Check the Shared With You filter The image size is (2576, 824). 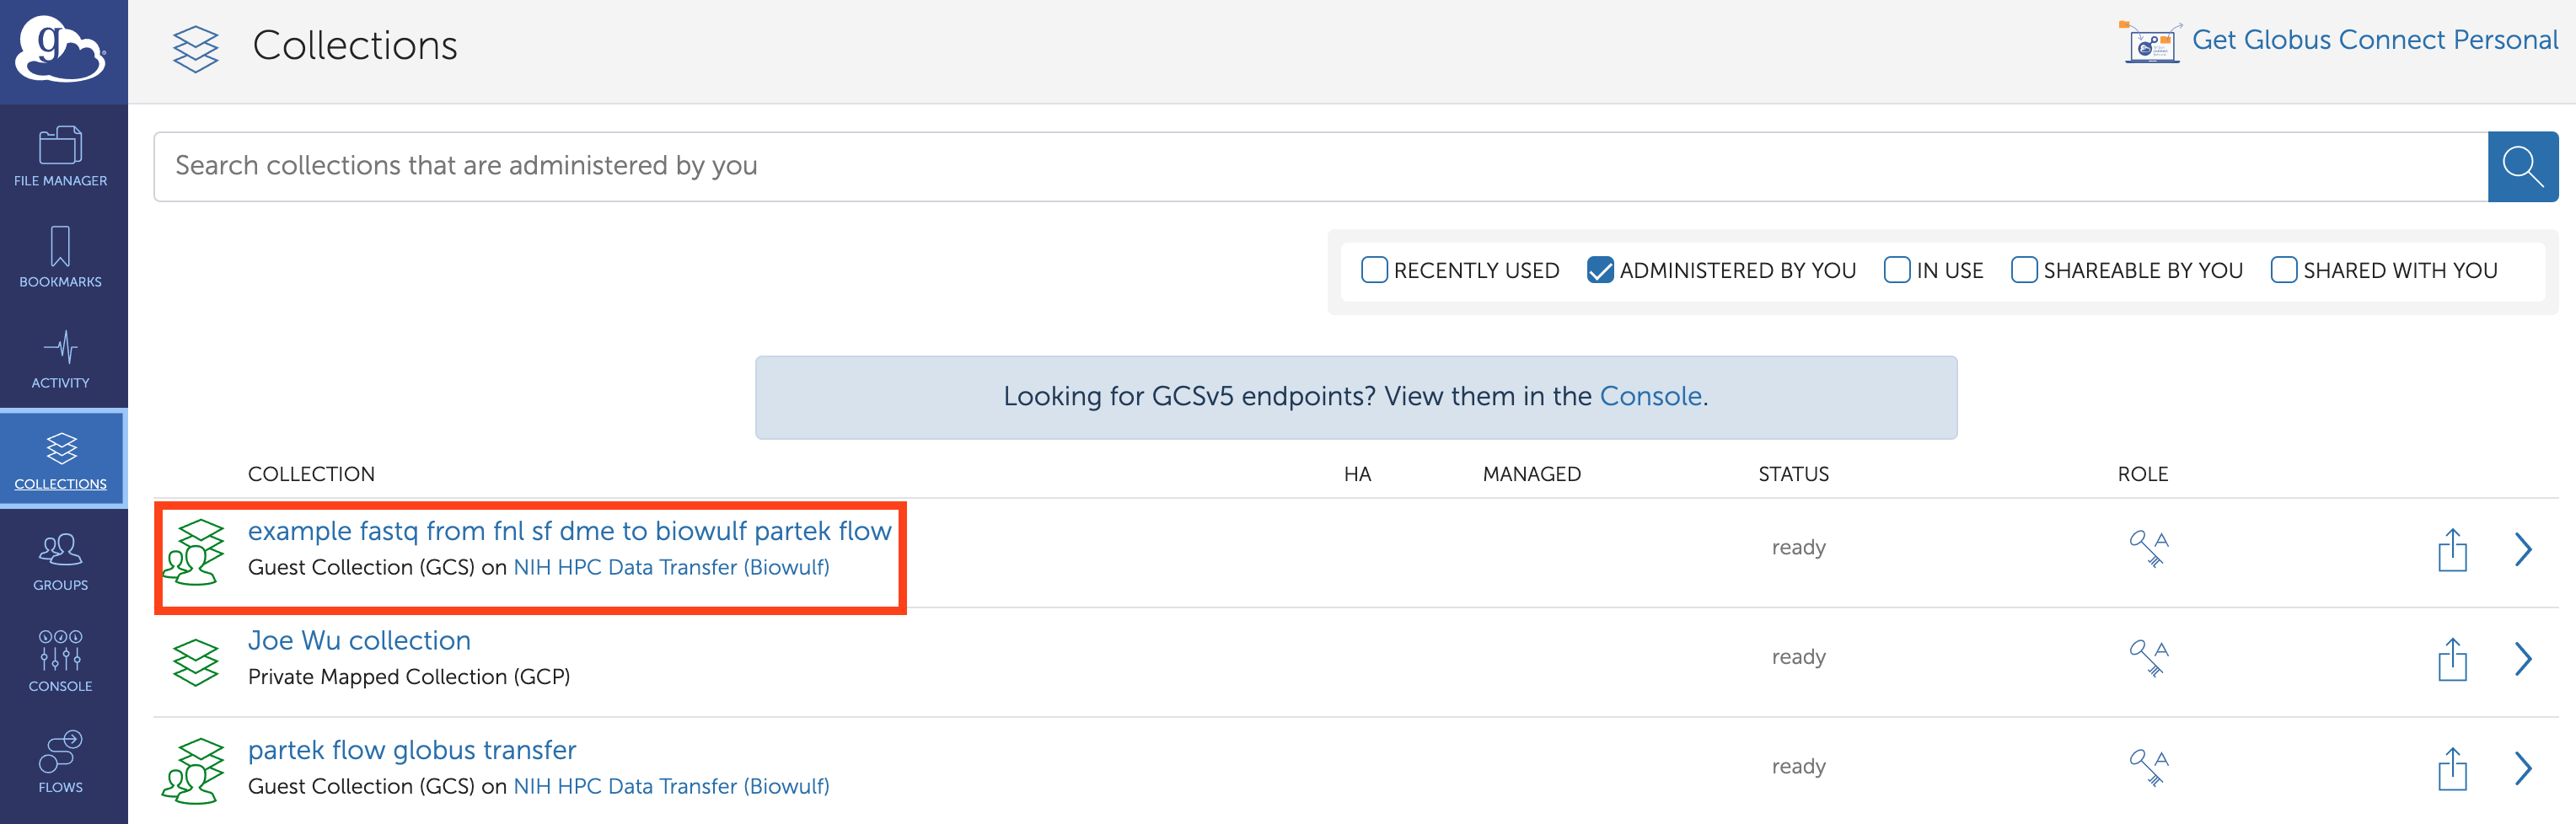click(x=2284, y=270)
